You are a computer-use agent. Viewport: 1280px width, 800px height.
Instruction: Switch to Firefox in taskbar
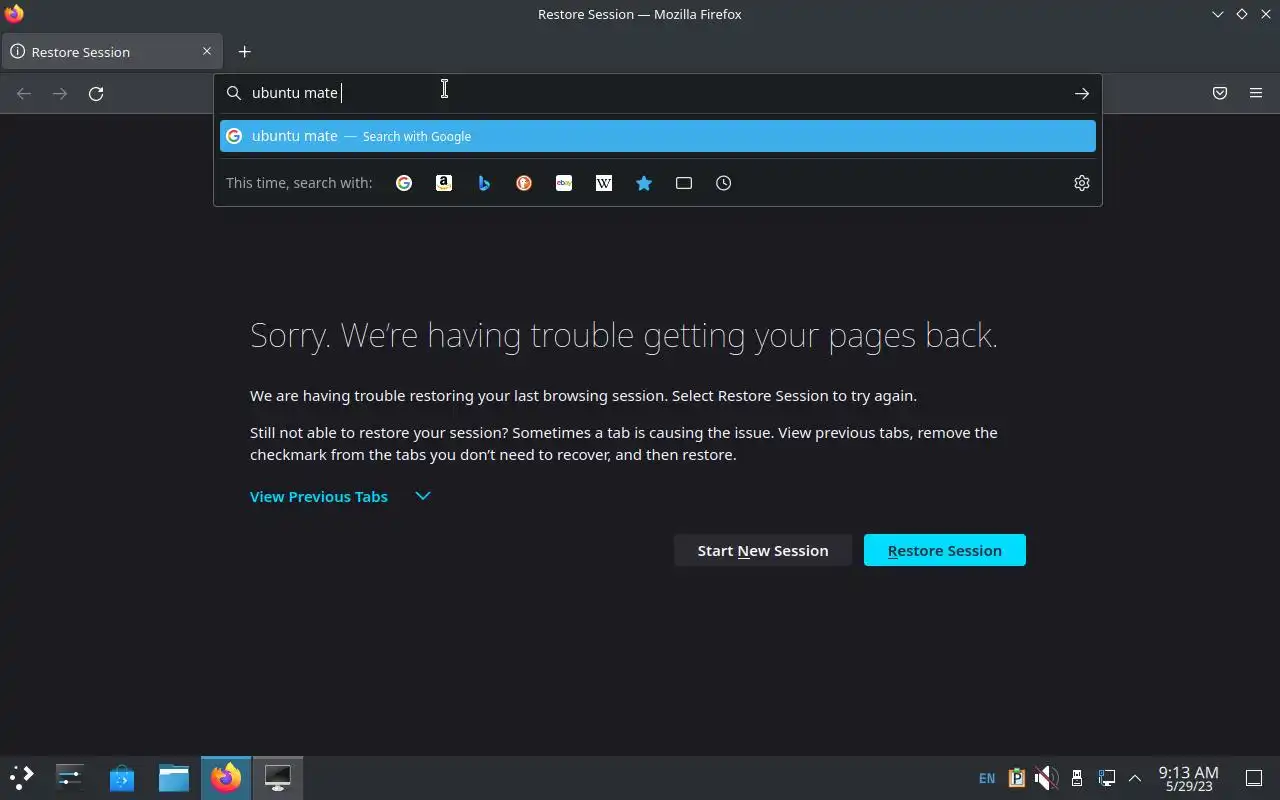(x=226, y=777)
